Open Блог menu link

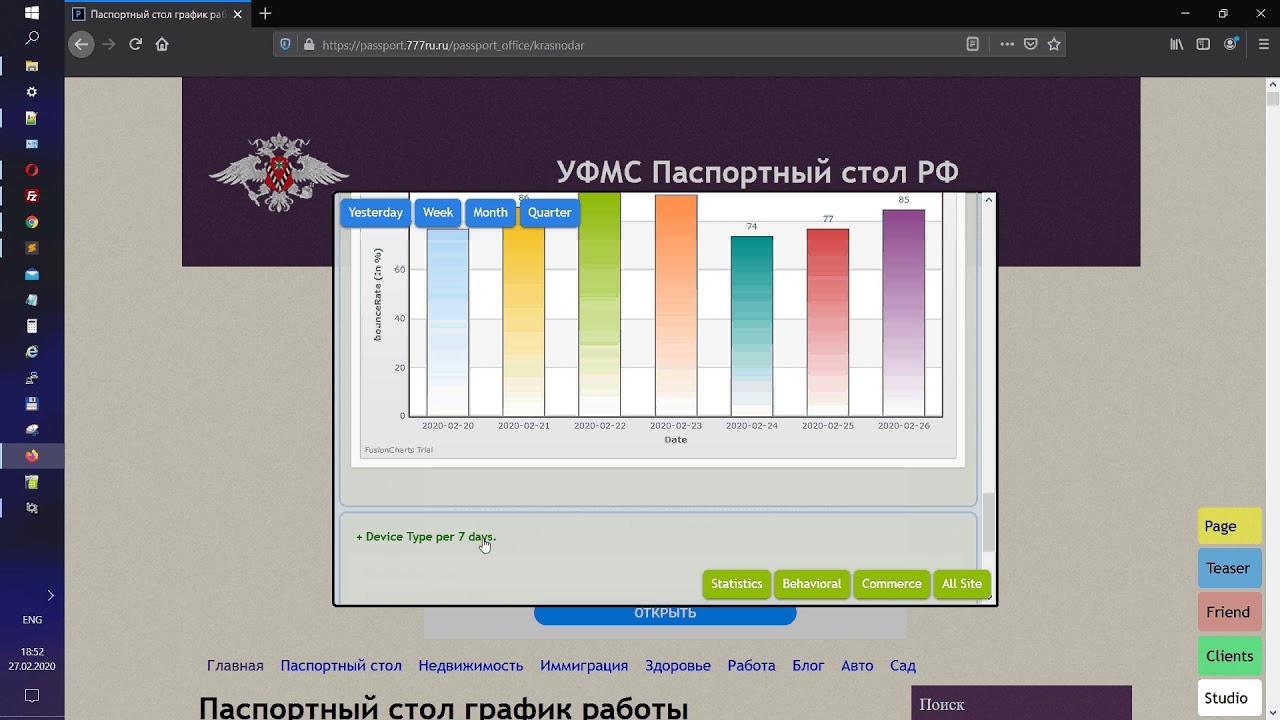click(808, 665)
